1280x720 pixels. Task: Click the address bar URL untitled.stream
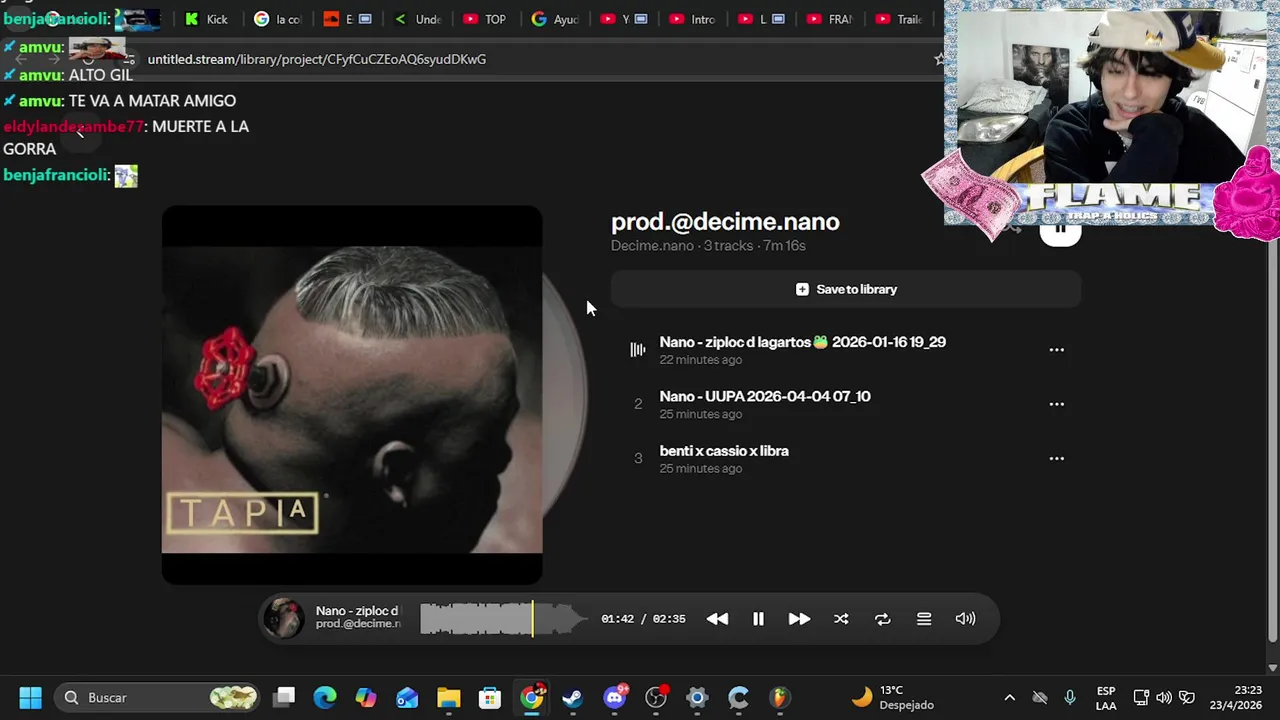tap(317, 59)
